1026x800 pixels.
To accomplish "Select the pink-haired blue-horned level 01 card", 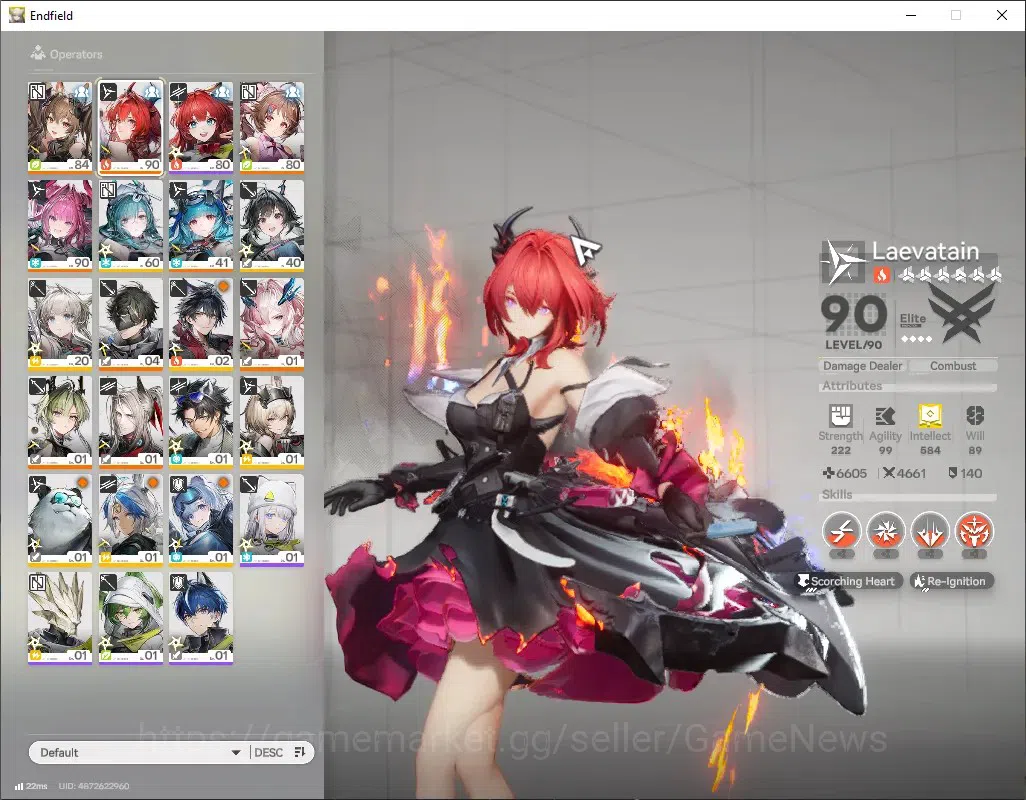I will [x=272, y=324].
